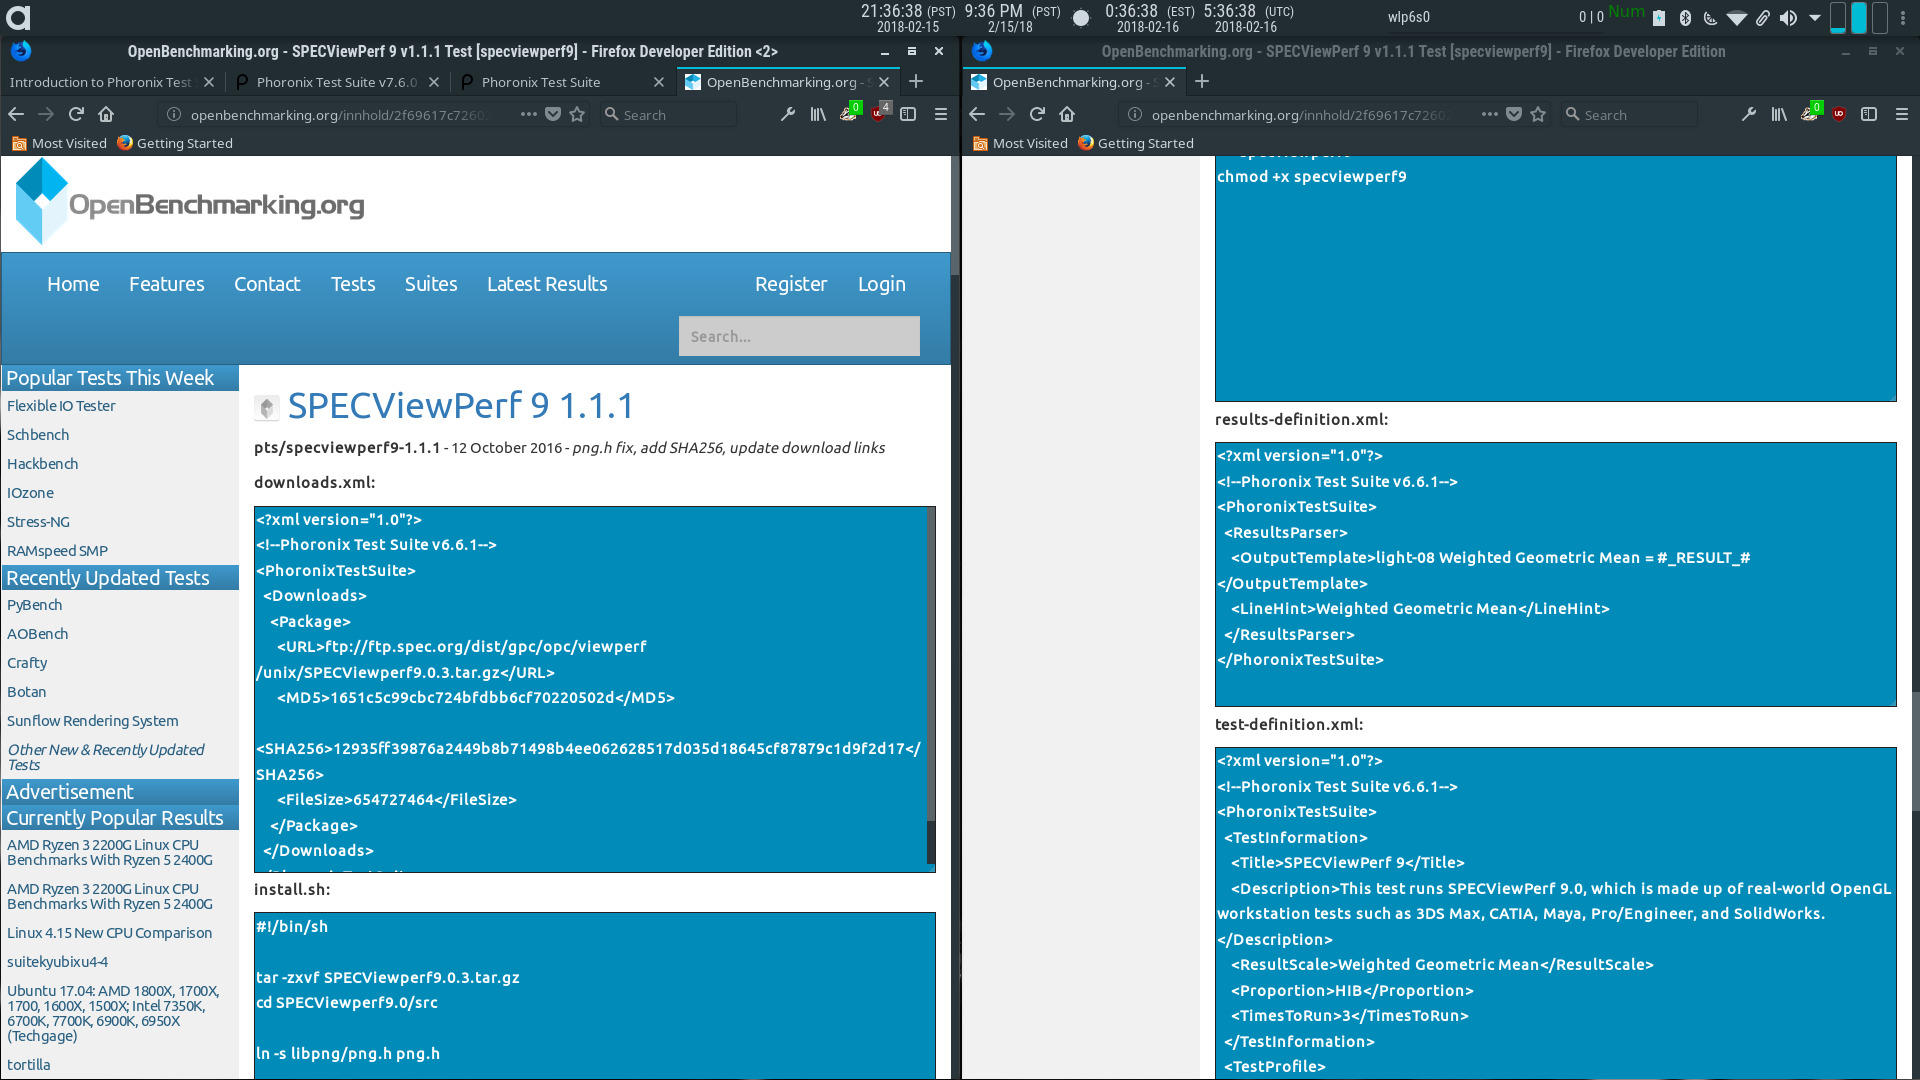Open the Home navigation link
The image size is (1920, 1080).
(73, 284)
